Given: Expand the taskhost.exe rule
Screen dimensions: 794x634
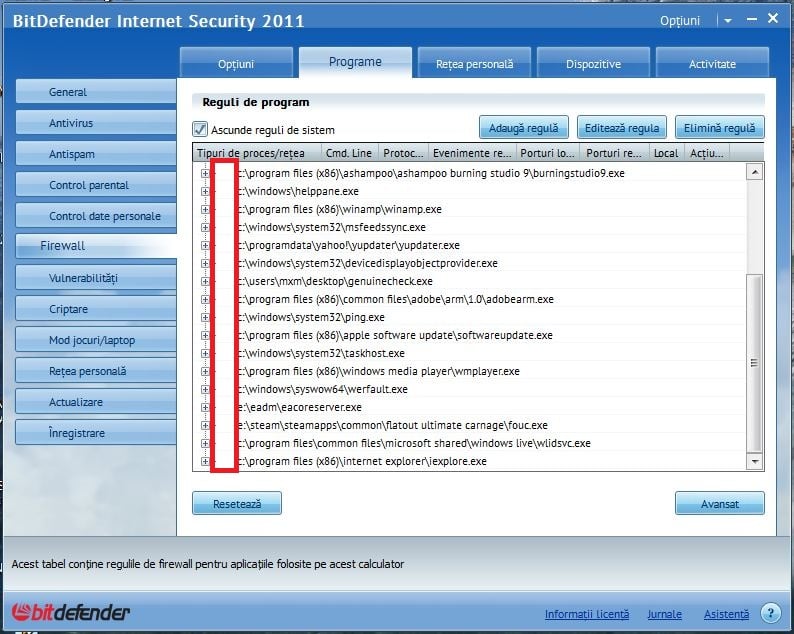Looking at the screenshot, I should [205, 353].
